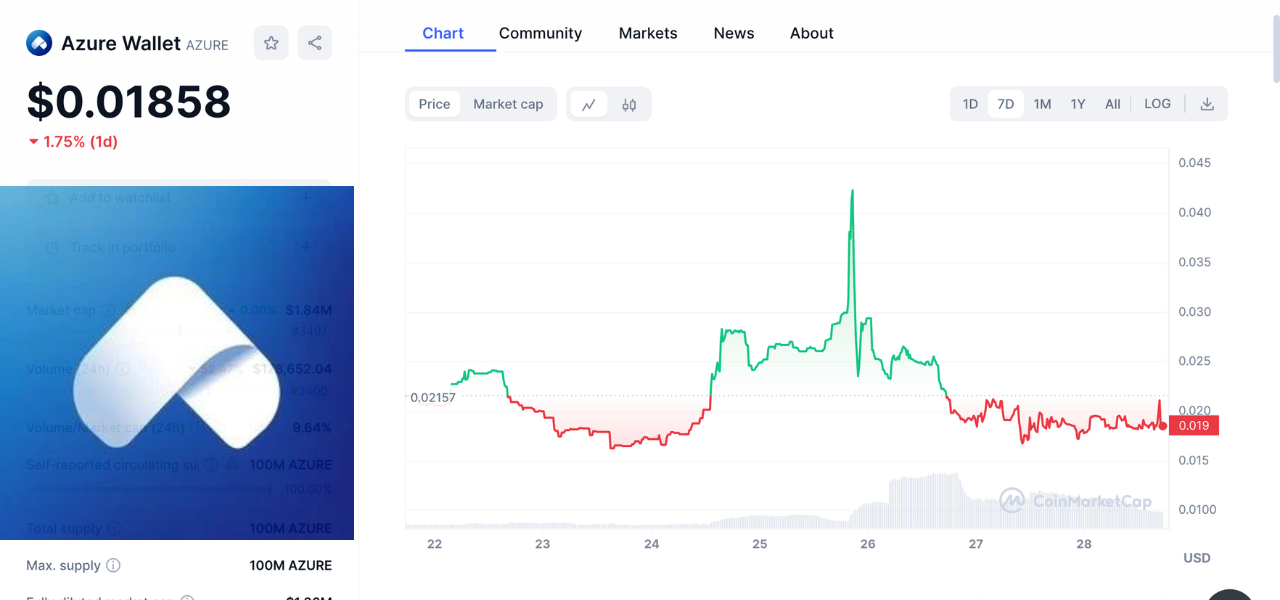Click the CoinMarketCap watermark logo
Viewport: 1280px width, 600px height.
click(1075, 500)
